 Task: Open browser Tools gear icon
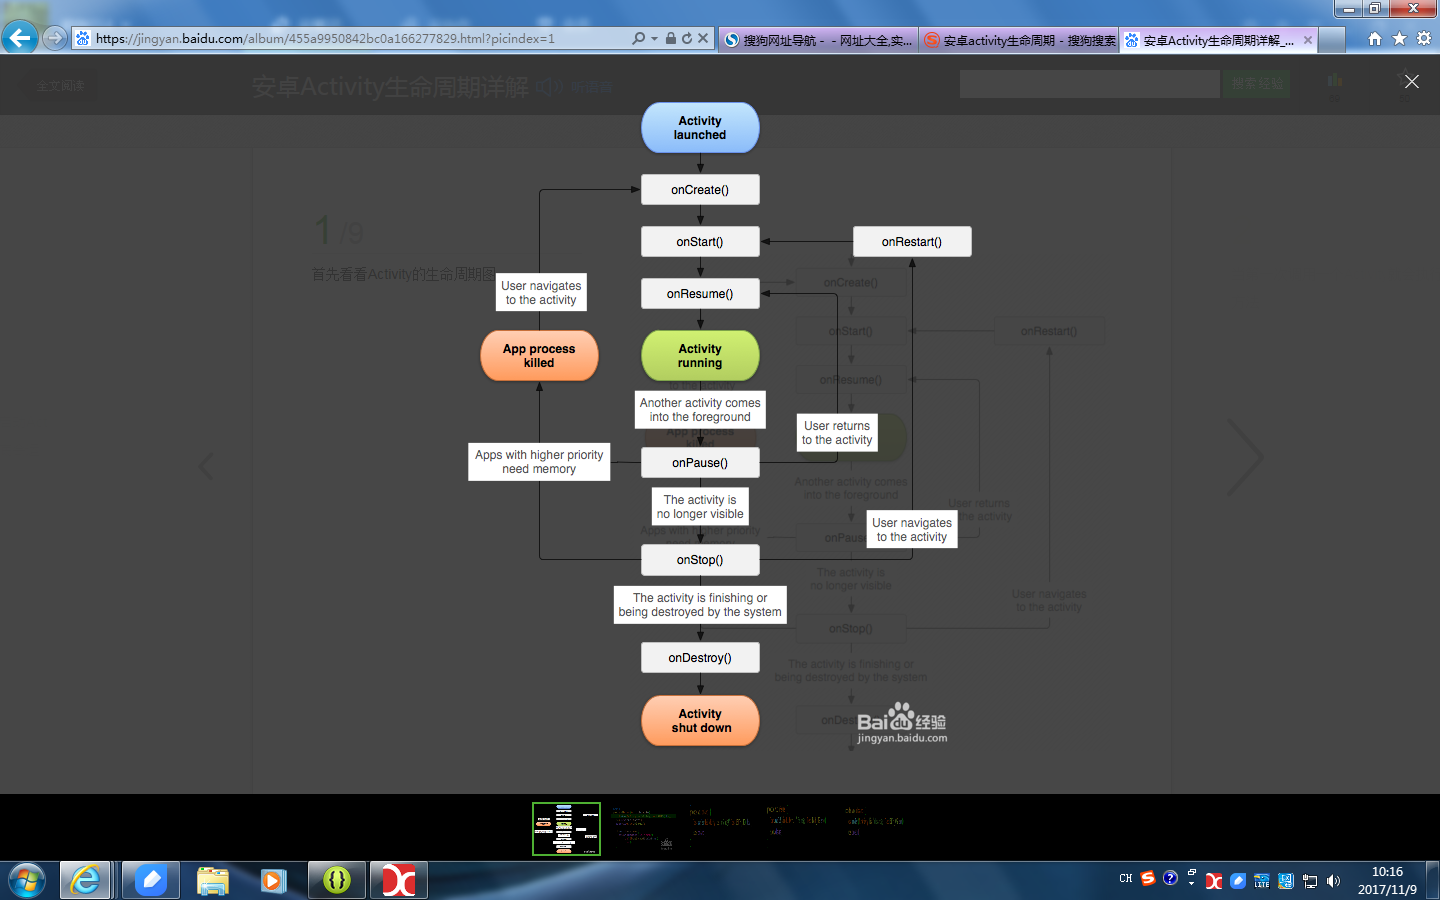(x=1424, y=38)
